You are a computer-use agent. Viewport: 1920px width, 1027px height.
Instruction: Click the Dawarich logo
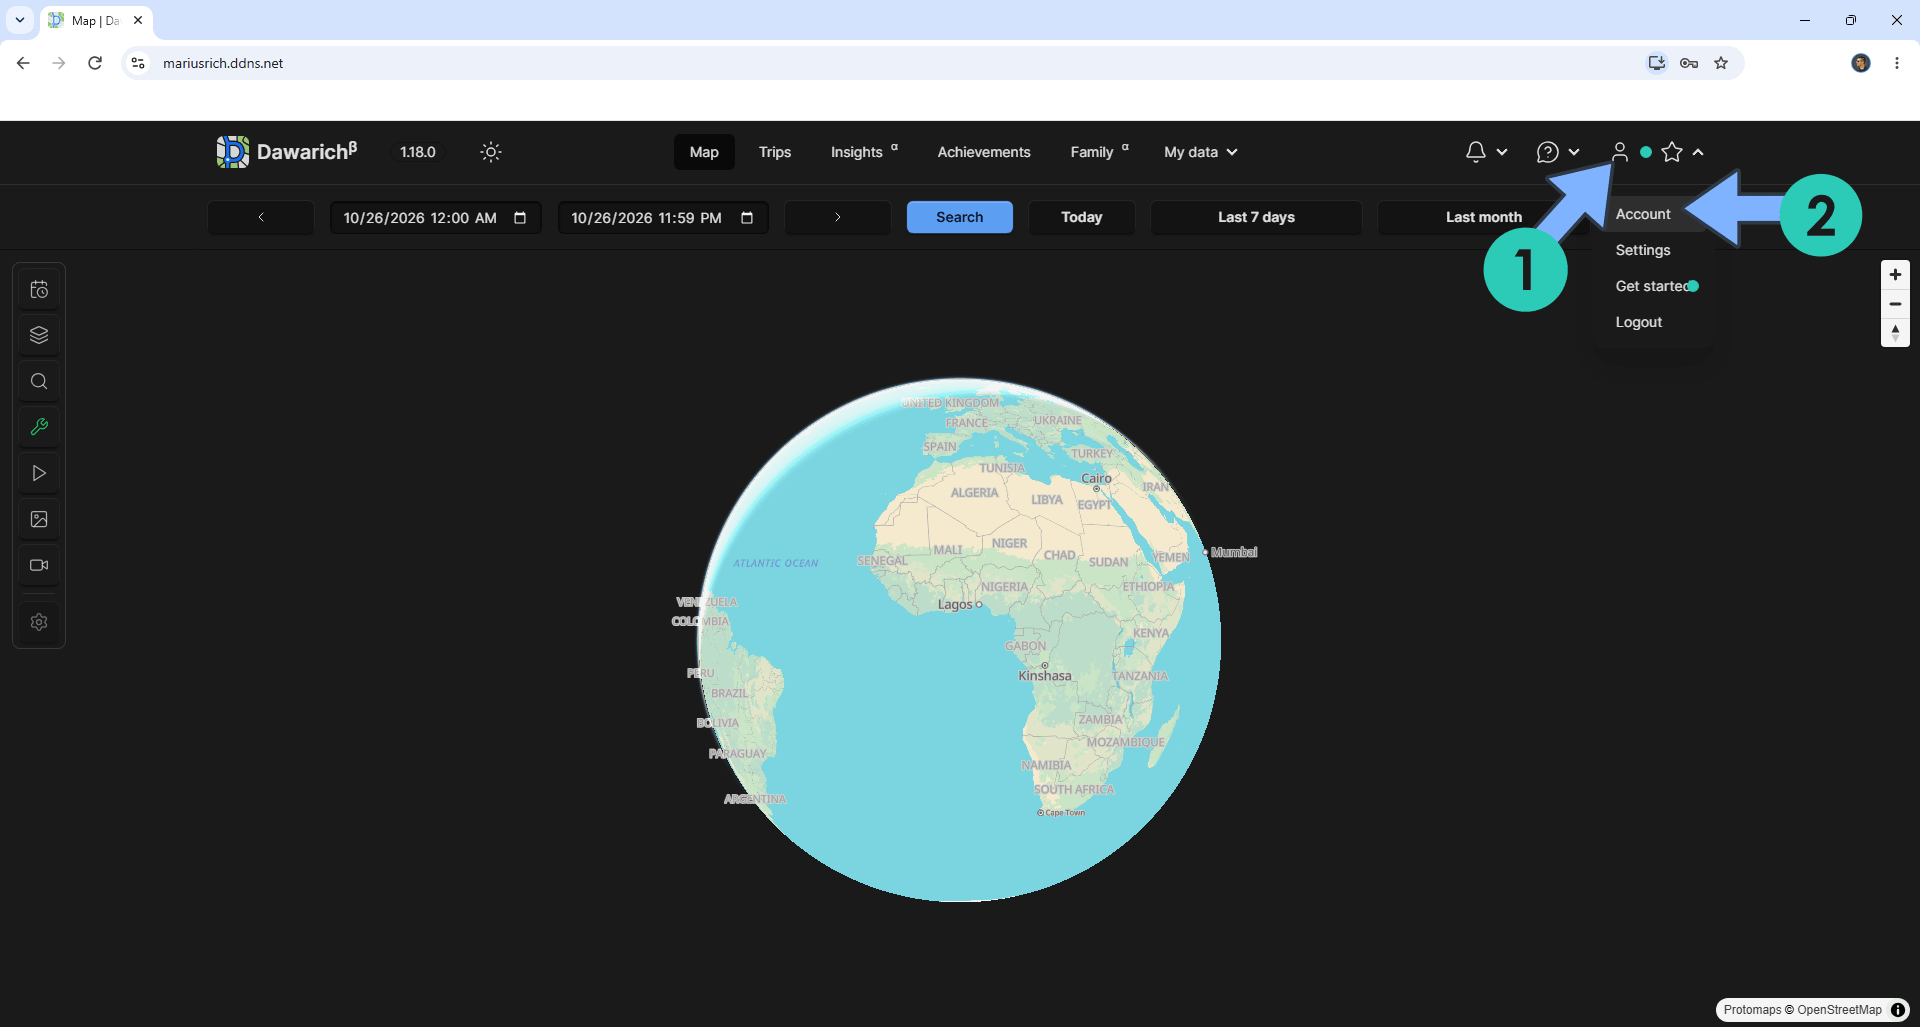coord(286,152)
